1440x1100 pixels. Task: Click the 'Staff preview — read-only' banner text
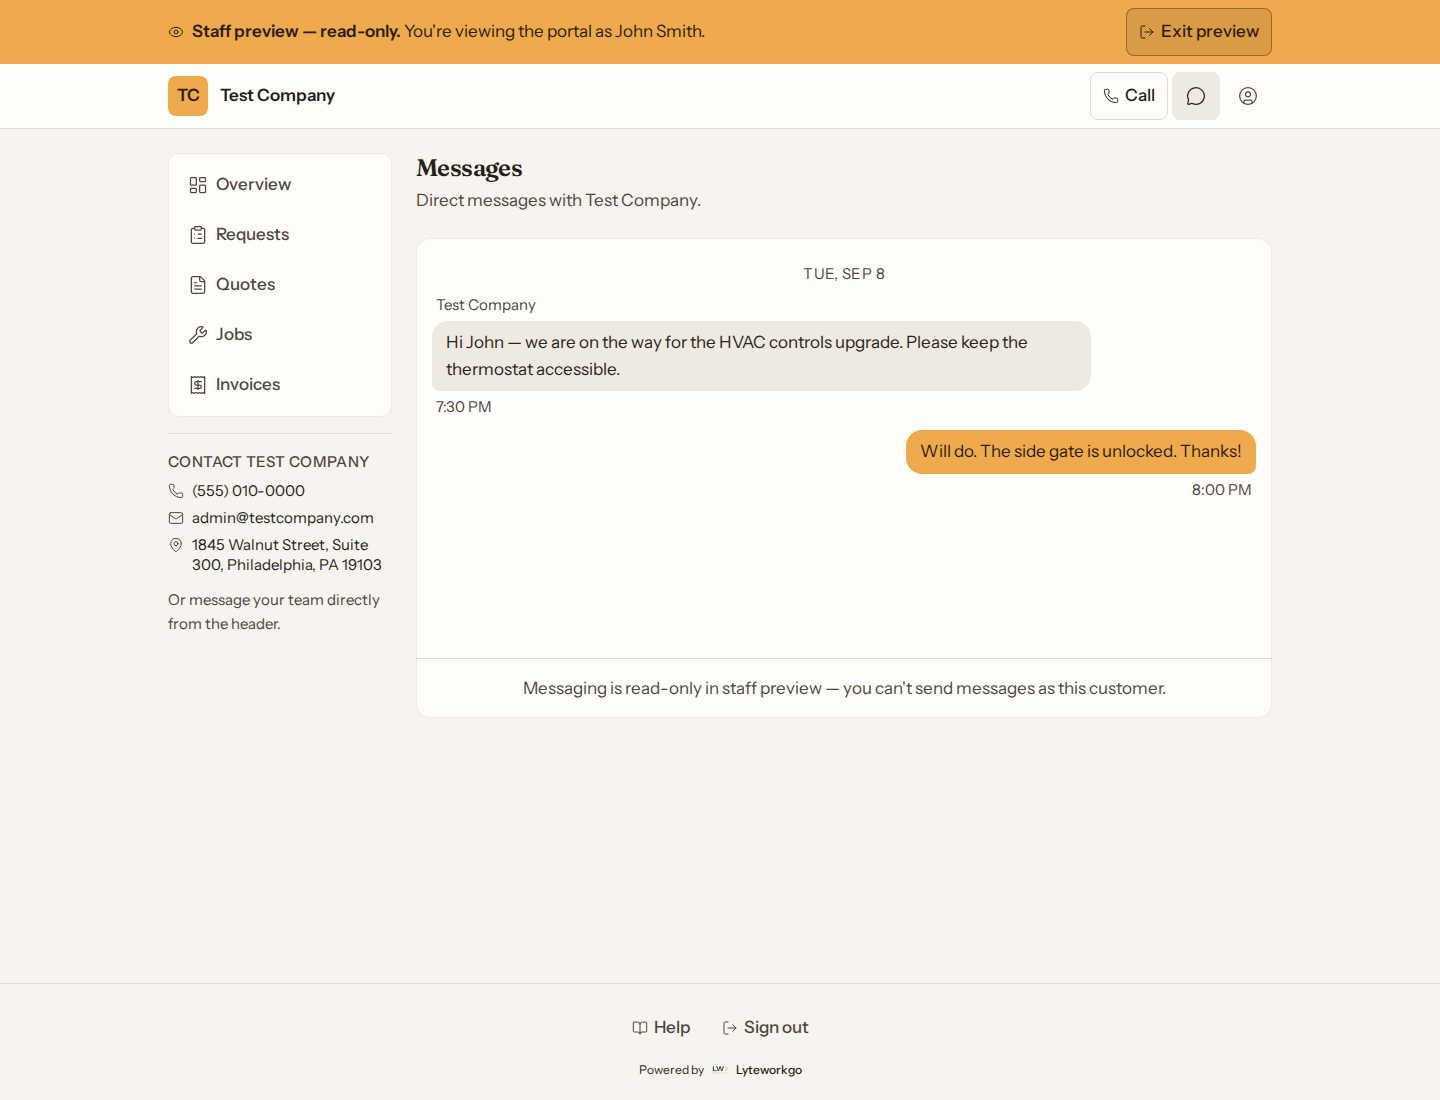click(x=296, y=32)
